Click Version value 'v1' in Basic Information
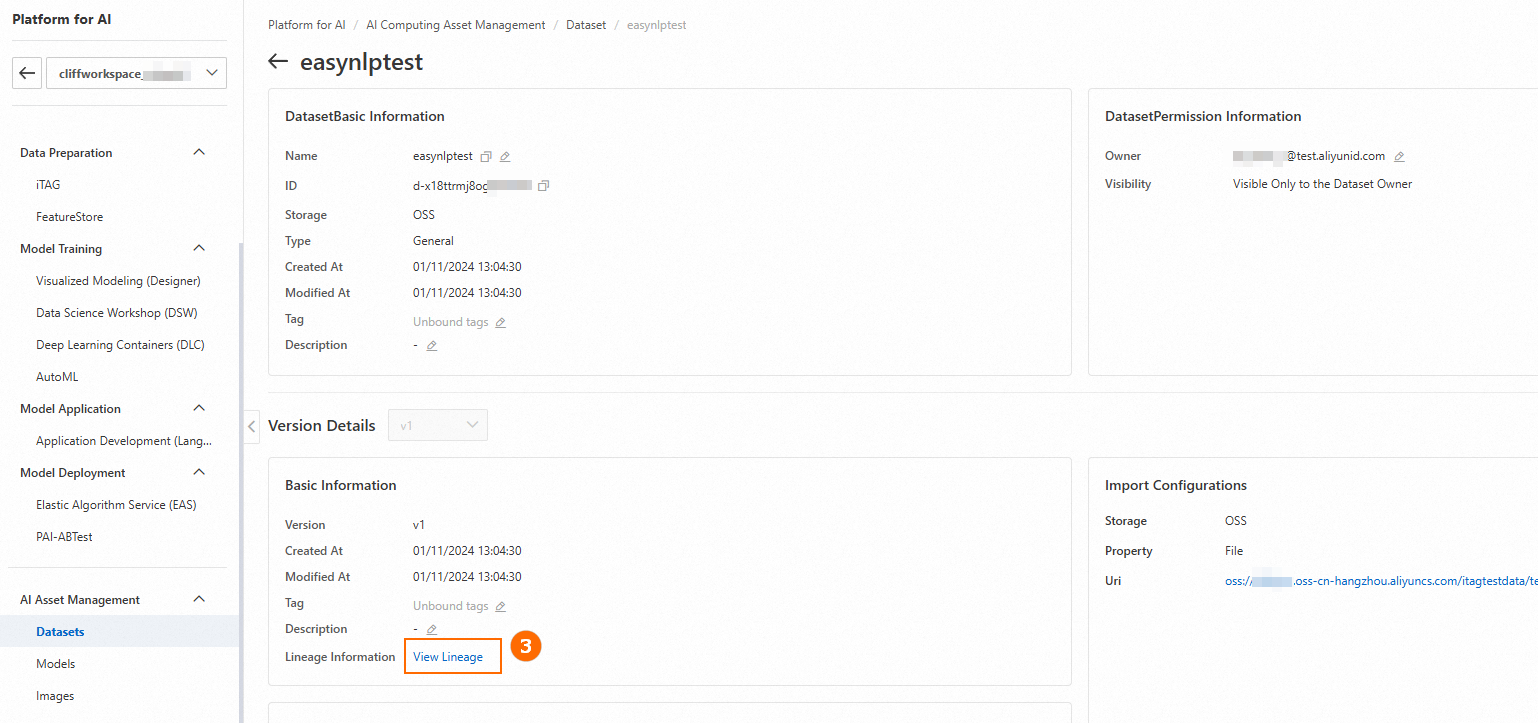Viewport: 1538px width, 723px height. [x=419, y=525]
